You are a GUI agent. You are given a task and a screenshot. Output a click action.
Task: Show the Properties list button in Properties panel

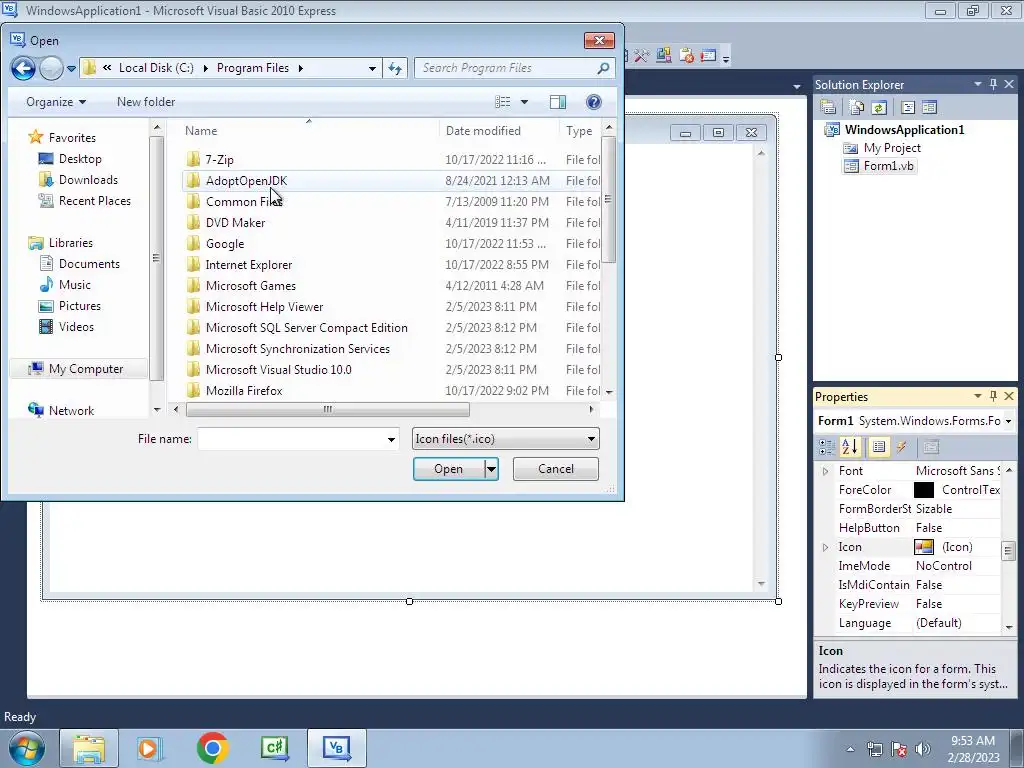pyautogui.click(x=879, y=447)
